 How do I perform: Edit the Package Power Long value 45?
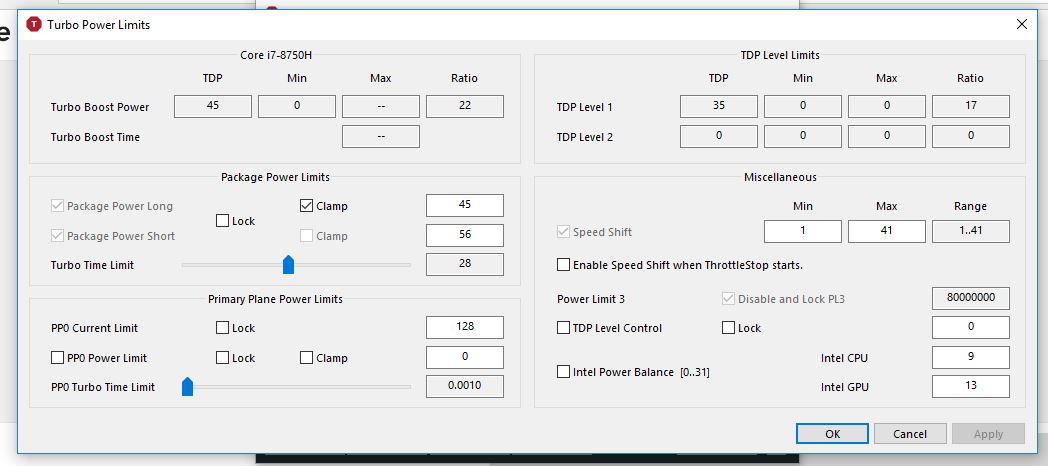point(465,205)
